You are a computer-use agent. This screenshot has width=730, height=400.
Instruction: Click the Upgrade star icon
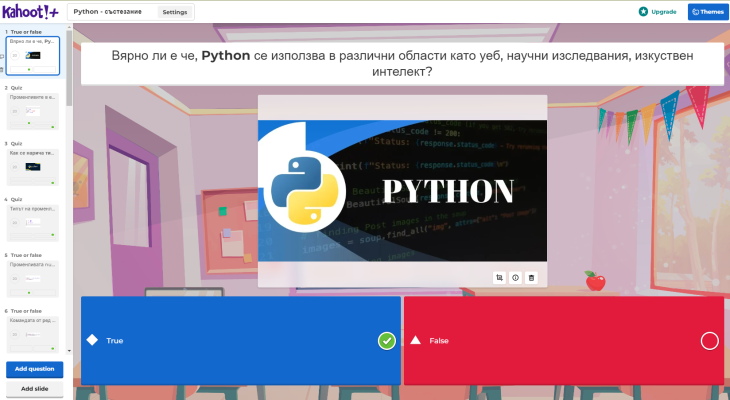pyautogui.click(x=643, y=12)
